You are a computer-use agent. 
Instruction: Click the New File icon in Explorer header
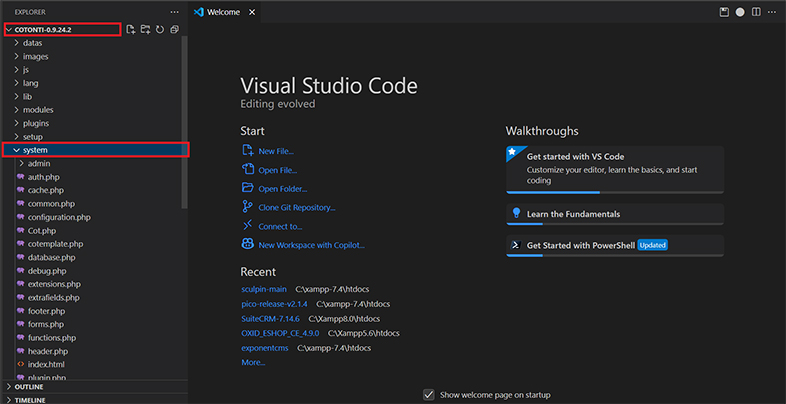click(x=131, y=30)
